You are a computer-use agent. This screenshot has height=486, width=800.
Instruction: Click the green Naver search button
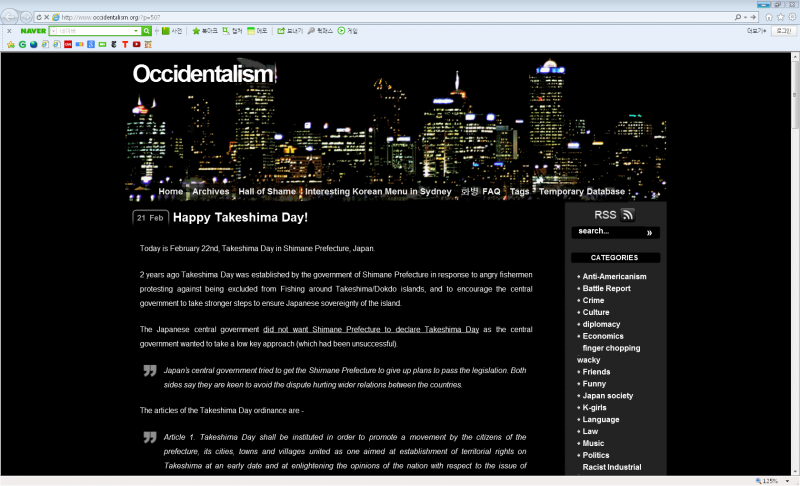(x=146, y=31)
